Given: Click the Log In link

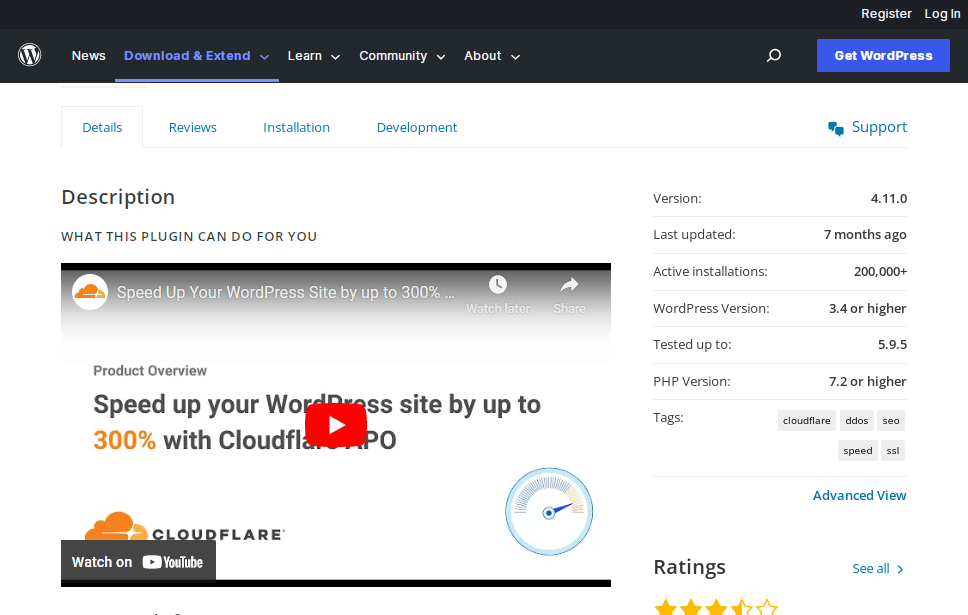Looking at the screenshot, I should (x=942, y=14).
